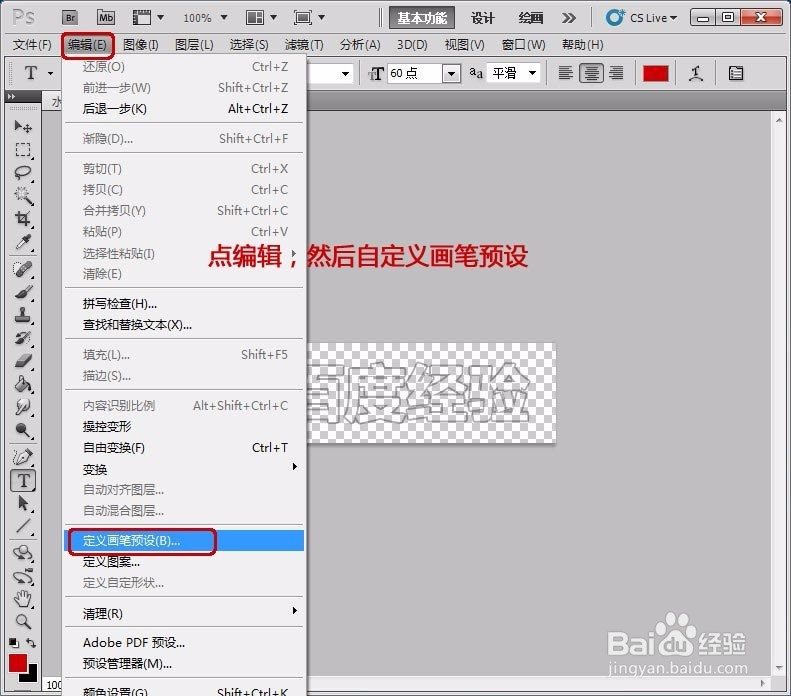Switch to 绘画 workspace
791x696 pixels.
click(531, 18)
